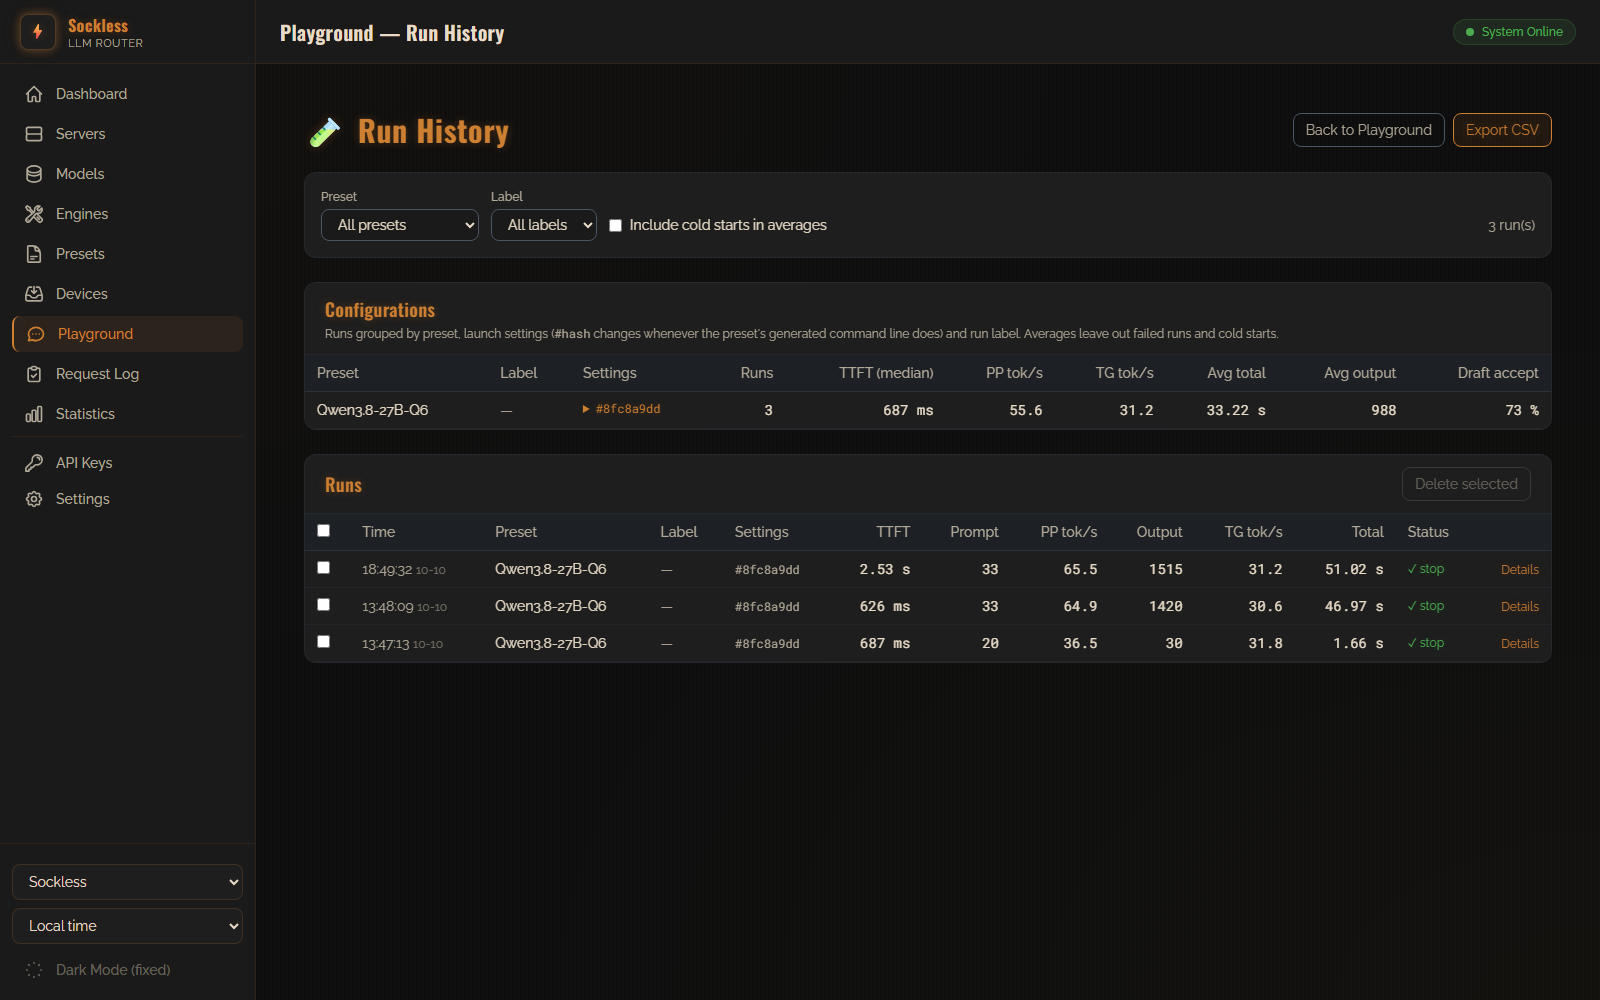
Task: Click the Qwen3.8-27B-Q6 preset in Configurations
Action: [x=372, y=410]
